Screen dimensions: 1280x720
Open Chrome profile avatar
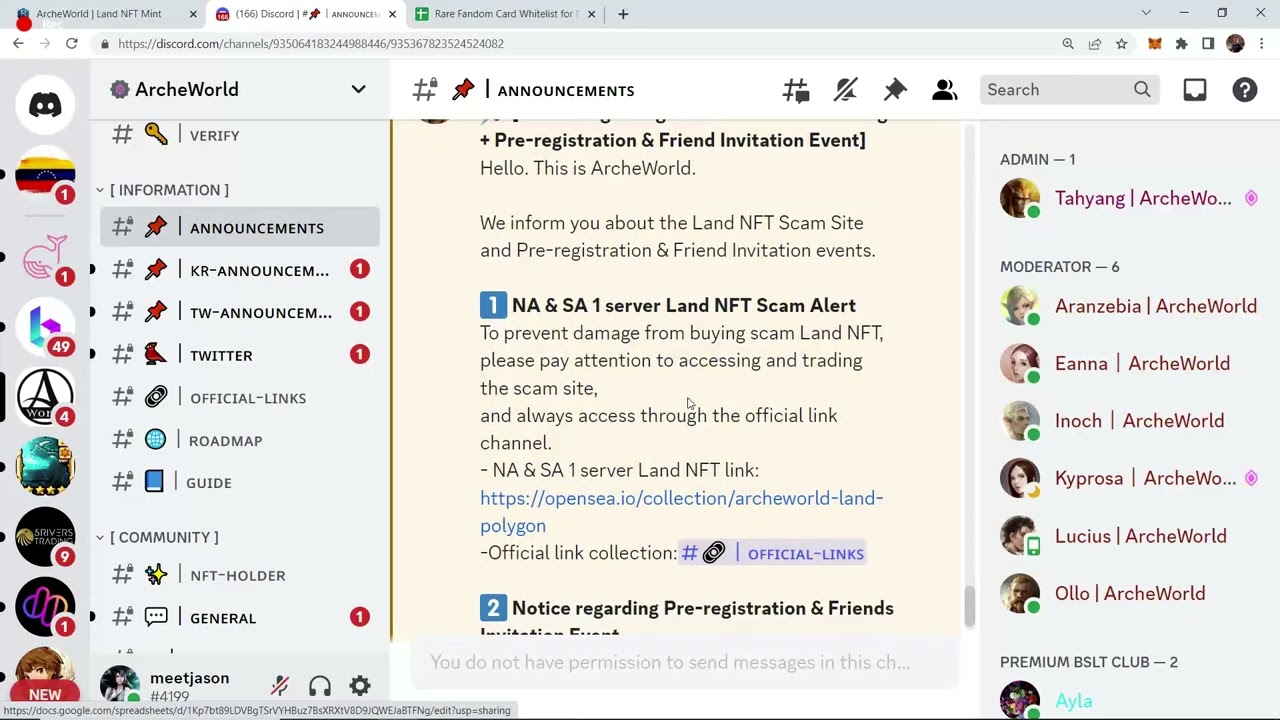(1235, 44)
